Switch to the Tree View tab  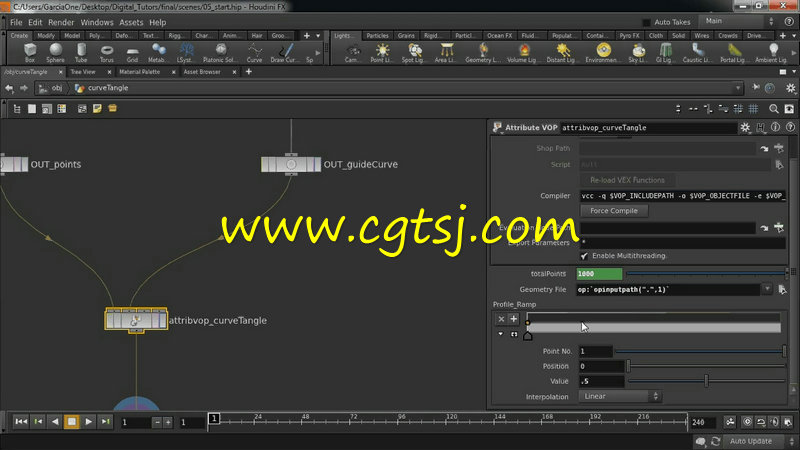coord(83,72)
